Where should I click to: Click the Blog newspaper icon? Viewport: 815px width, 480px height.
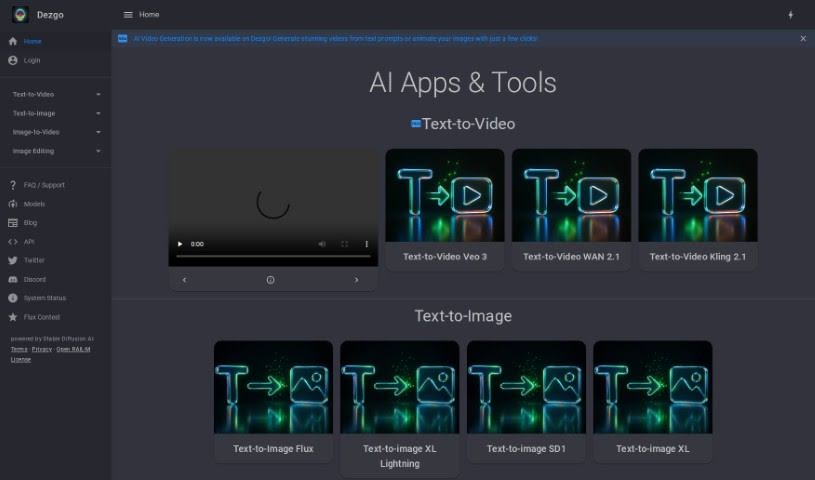pos(13,223)
